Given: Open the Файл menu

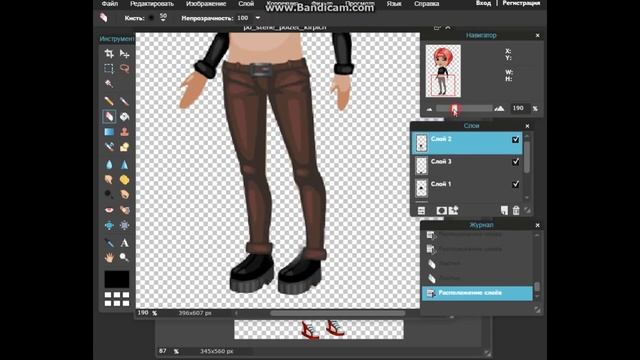Looking at the screenshot, I should click(110, 4).
